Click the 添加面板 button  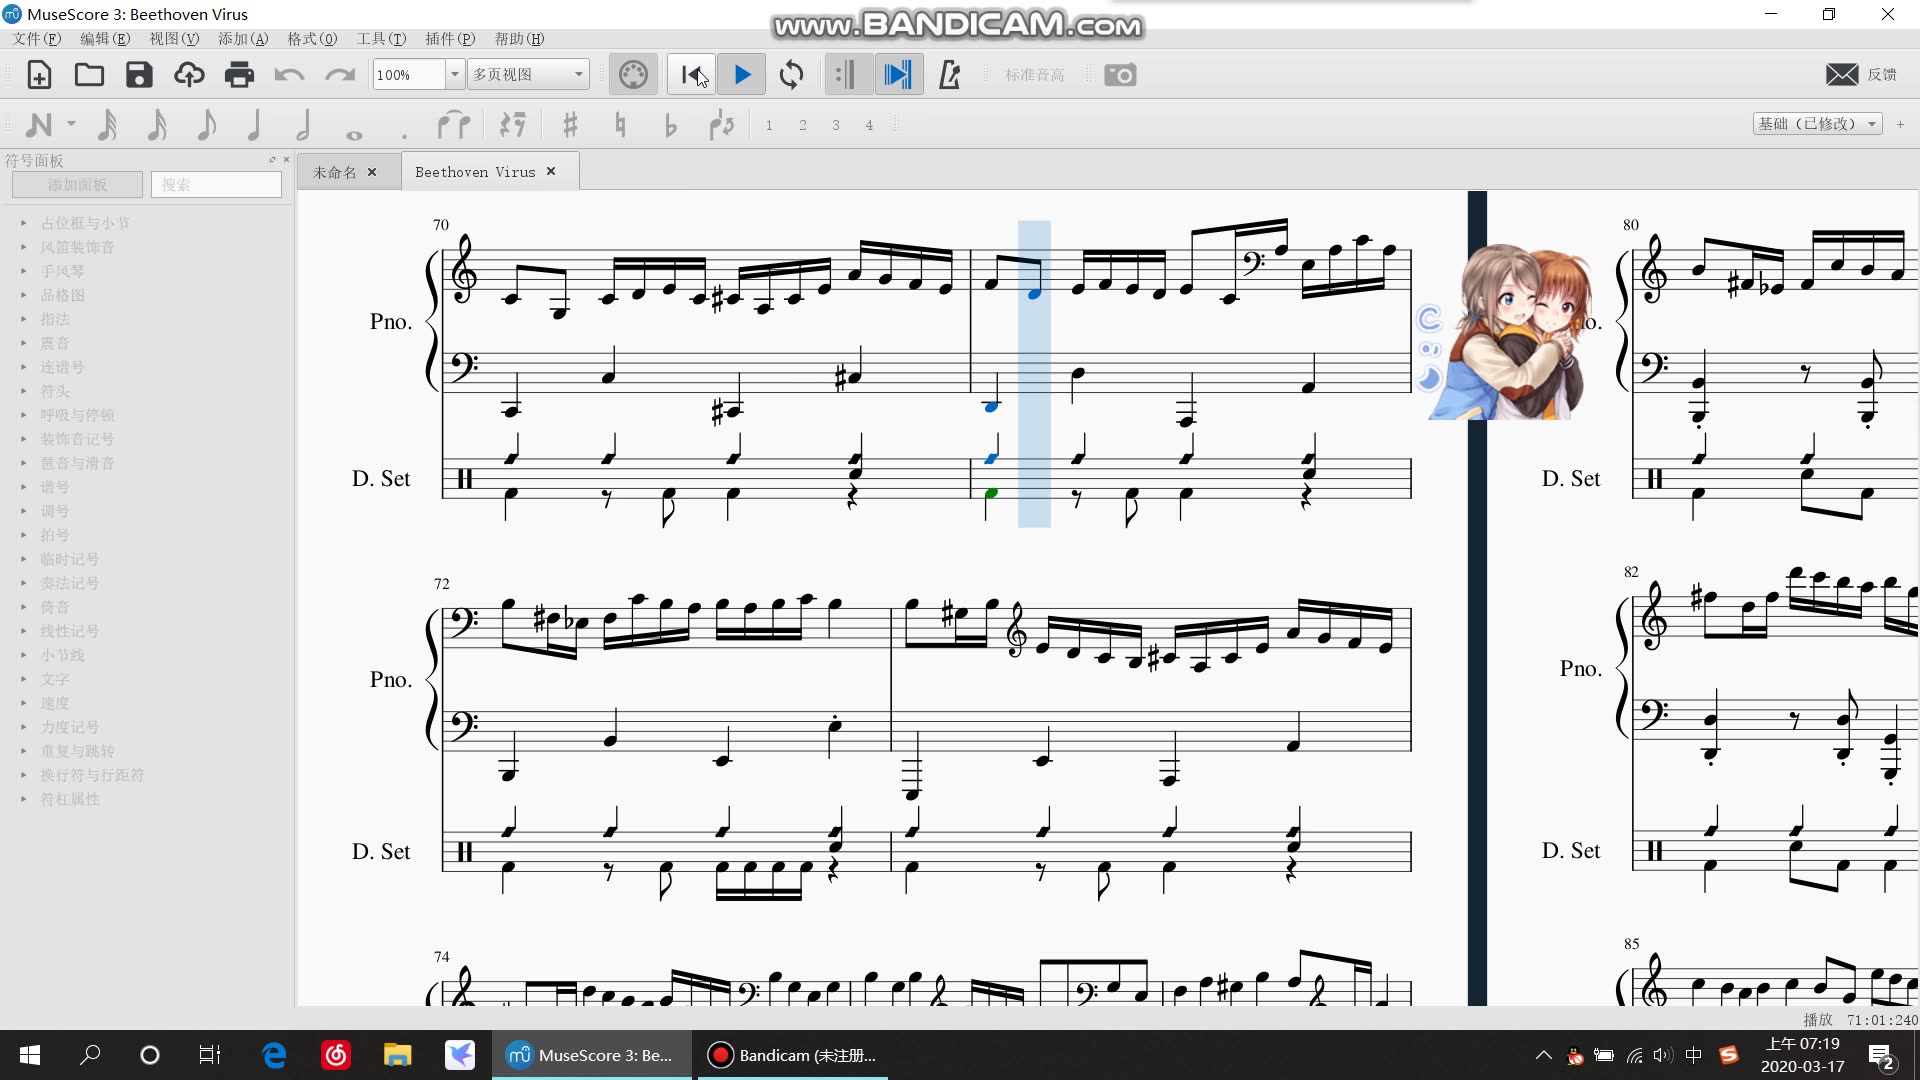click(x=77, y=185)
